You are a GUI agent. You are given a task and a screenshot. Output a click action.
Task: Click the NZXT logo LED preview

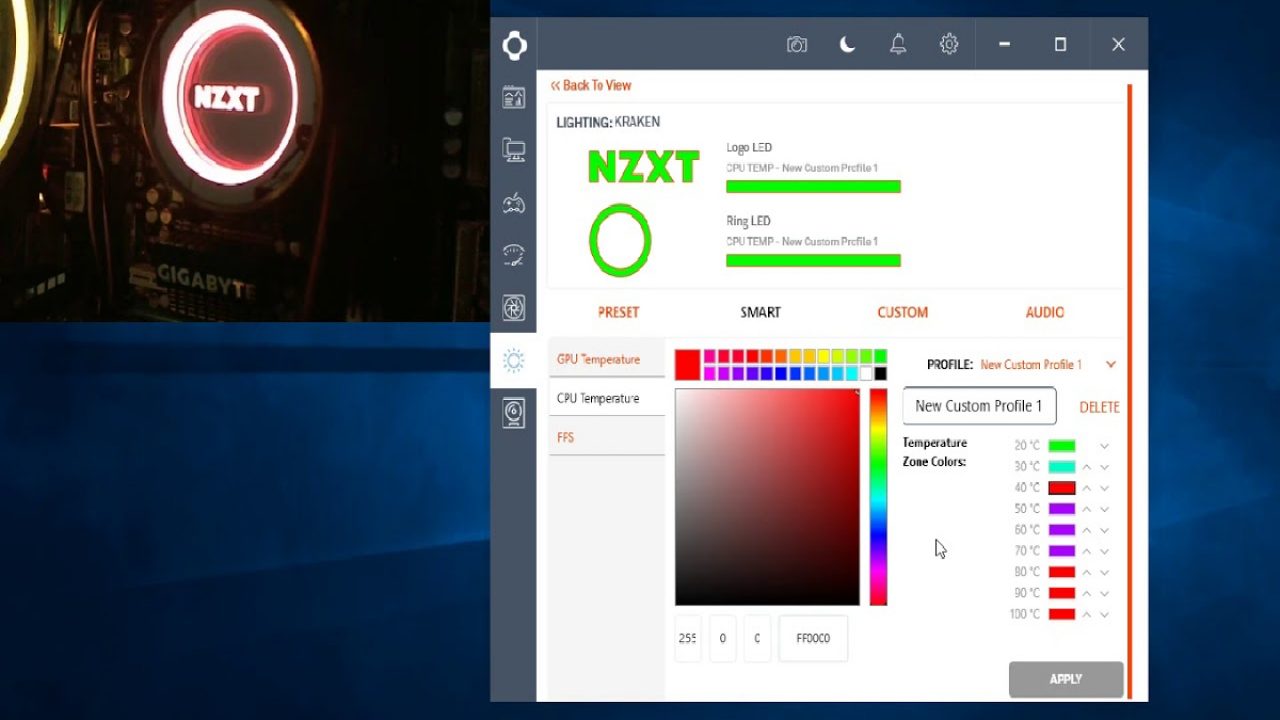pyautogui.click(x=644, y=167)
